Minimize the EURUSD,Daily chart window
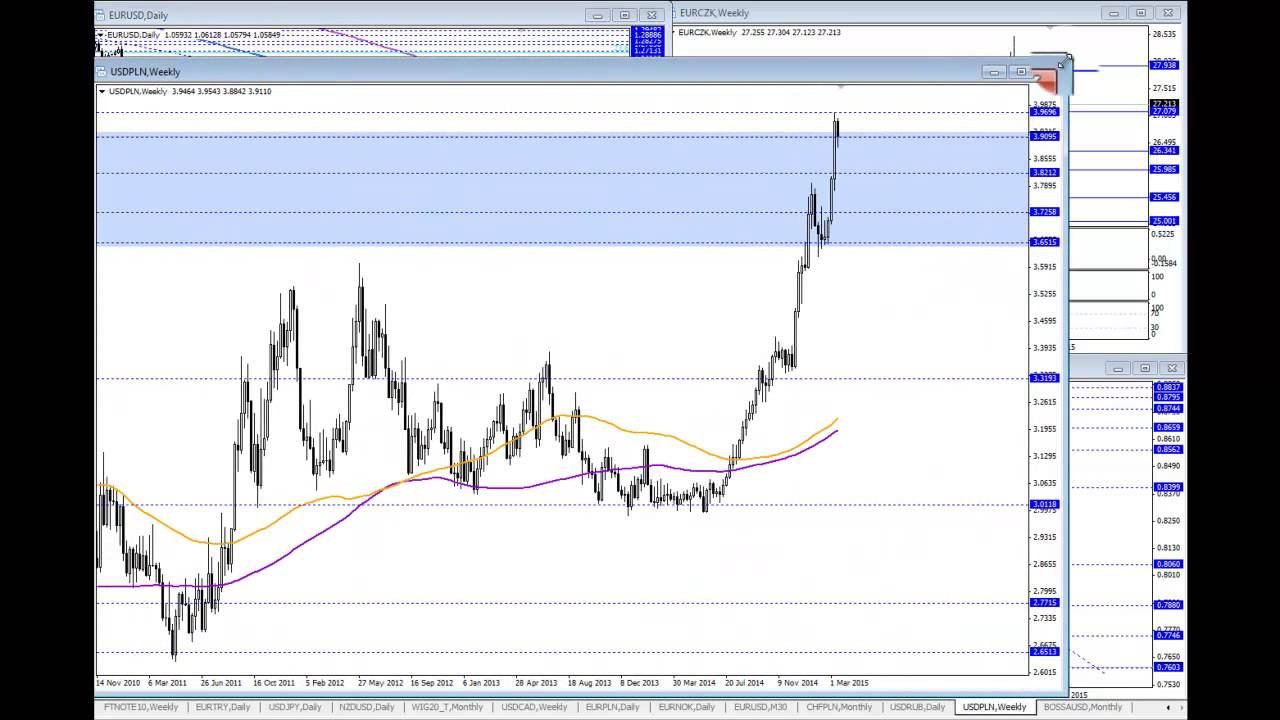1280x720 pixels. (x=598, y=15)
